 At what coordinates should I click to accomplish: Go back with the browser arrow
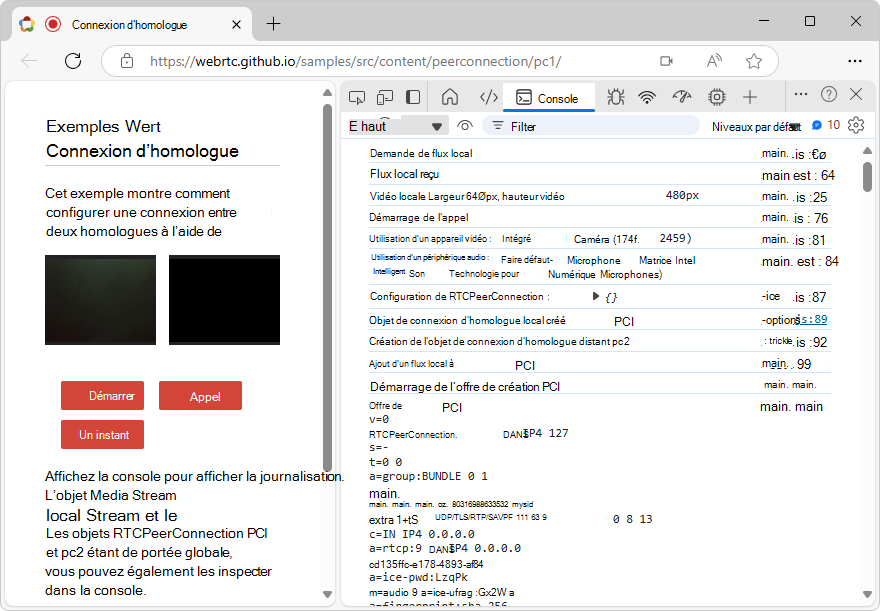pyautogui.click(x=29, y=61)
